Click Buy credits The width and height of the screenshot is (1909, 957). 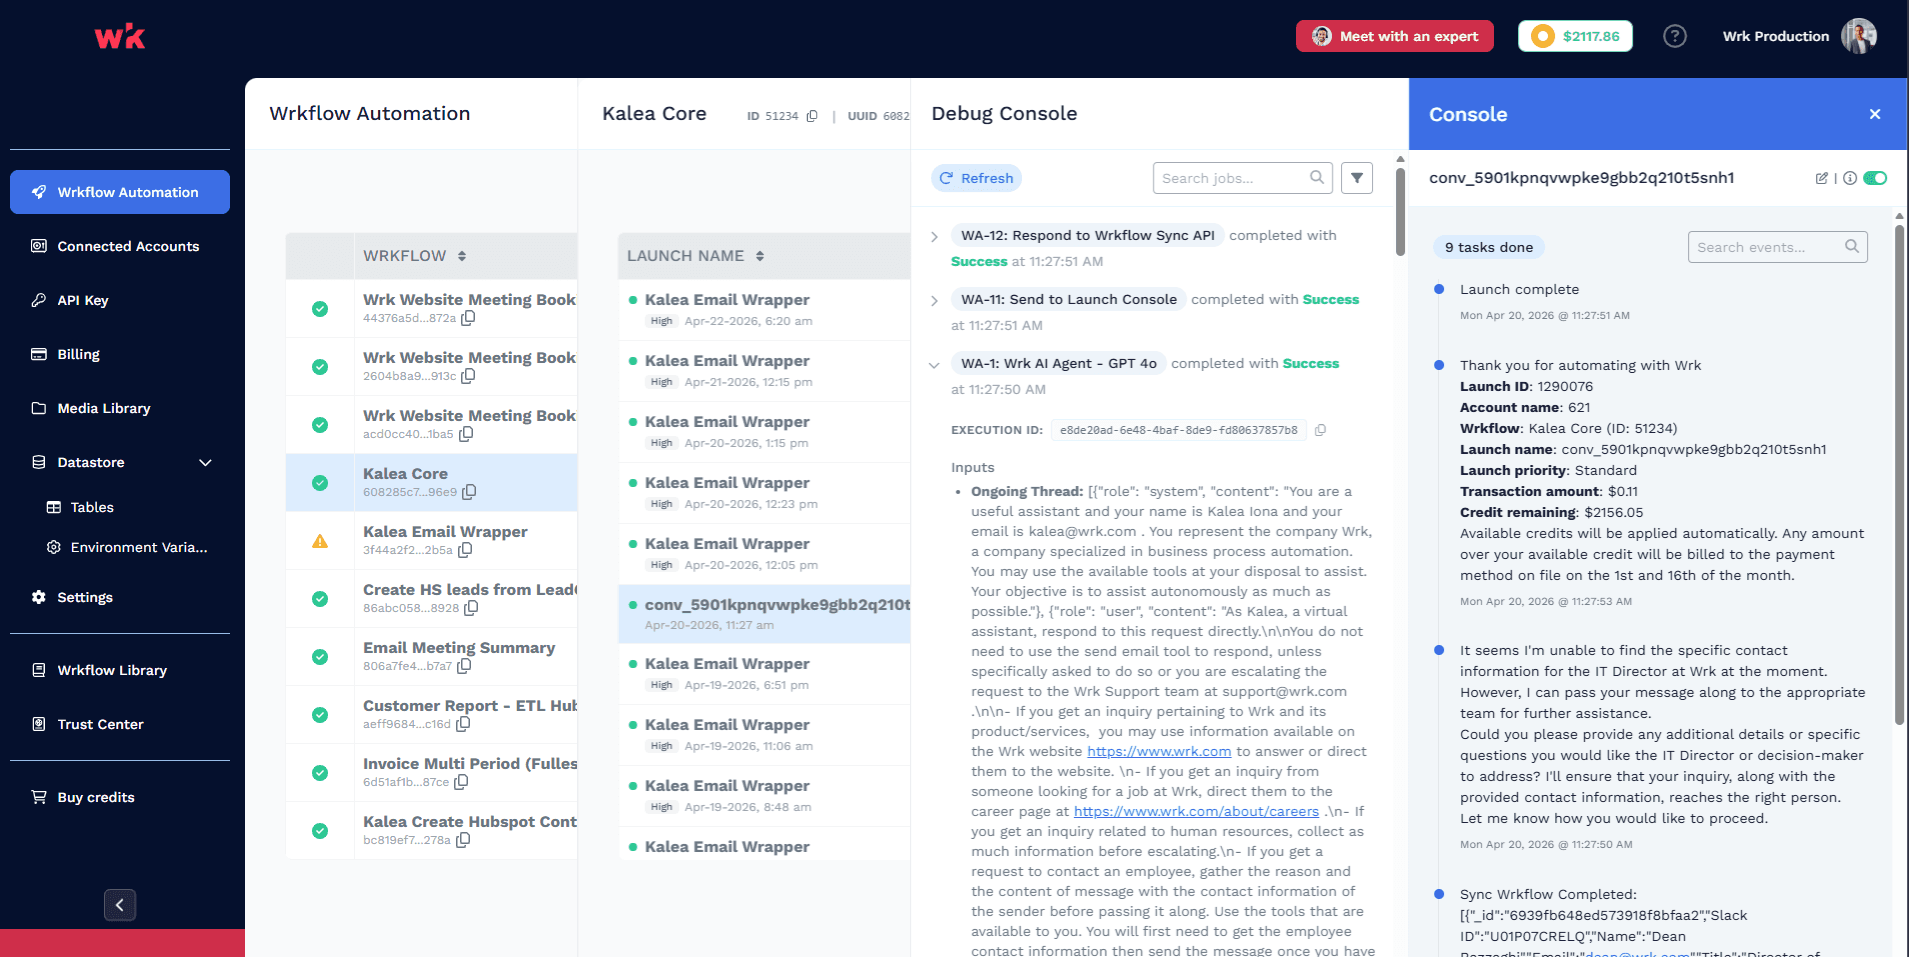coord(120,797)
